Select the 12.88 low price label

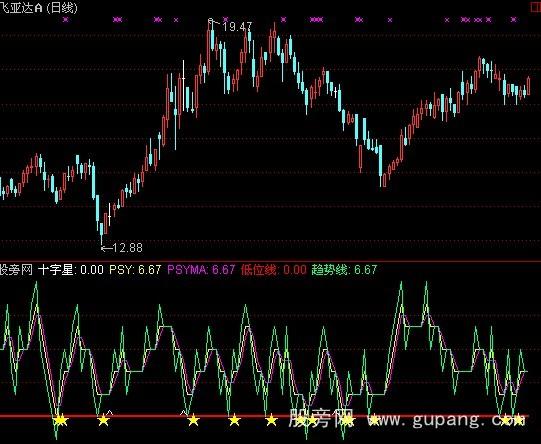pyautogui.click(x=127, y=247)
